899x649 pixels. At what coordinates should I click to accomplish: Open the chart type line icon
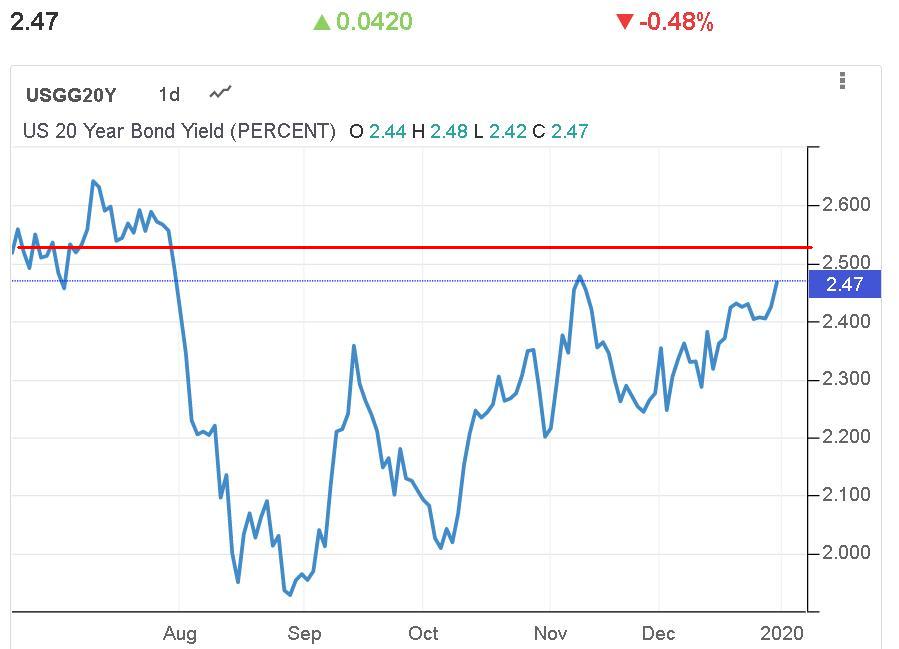[220, 93]
